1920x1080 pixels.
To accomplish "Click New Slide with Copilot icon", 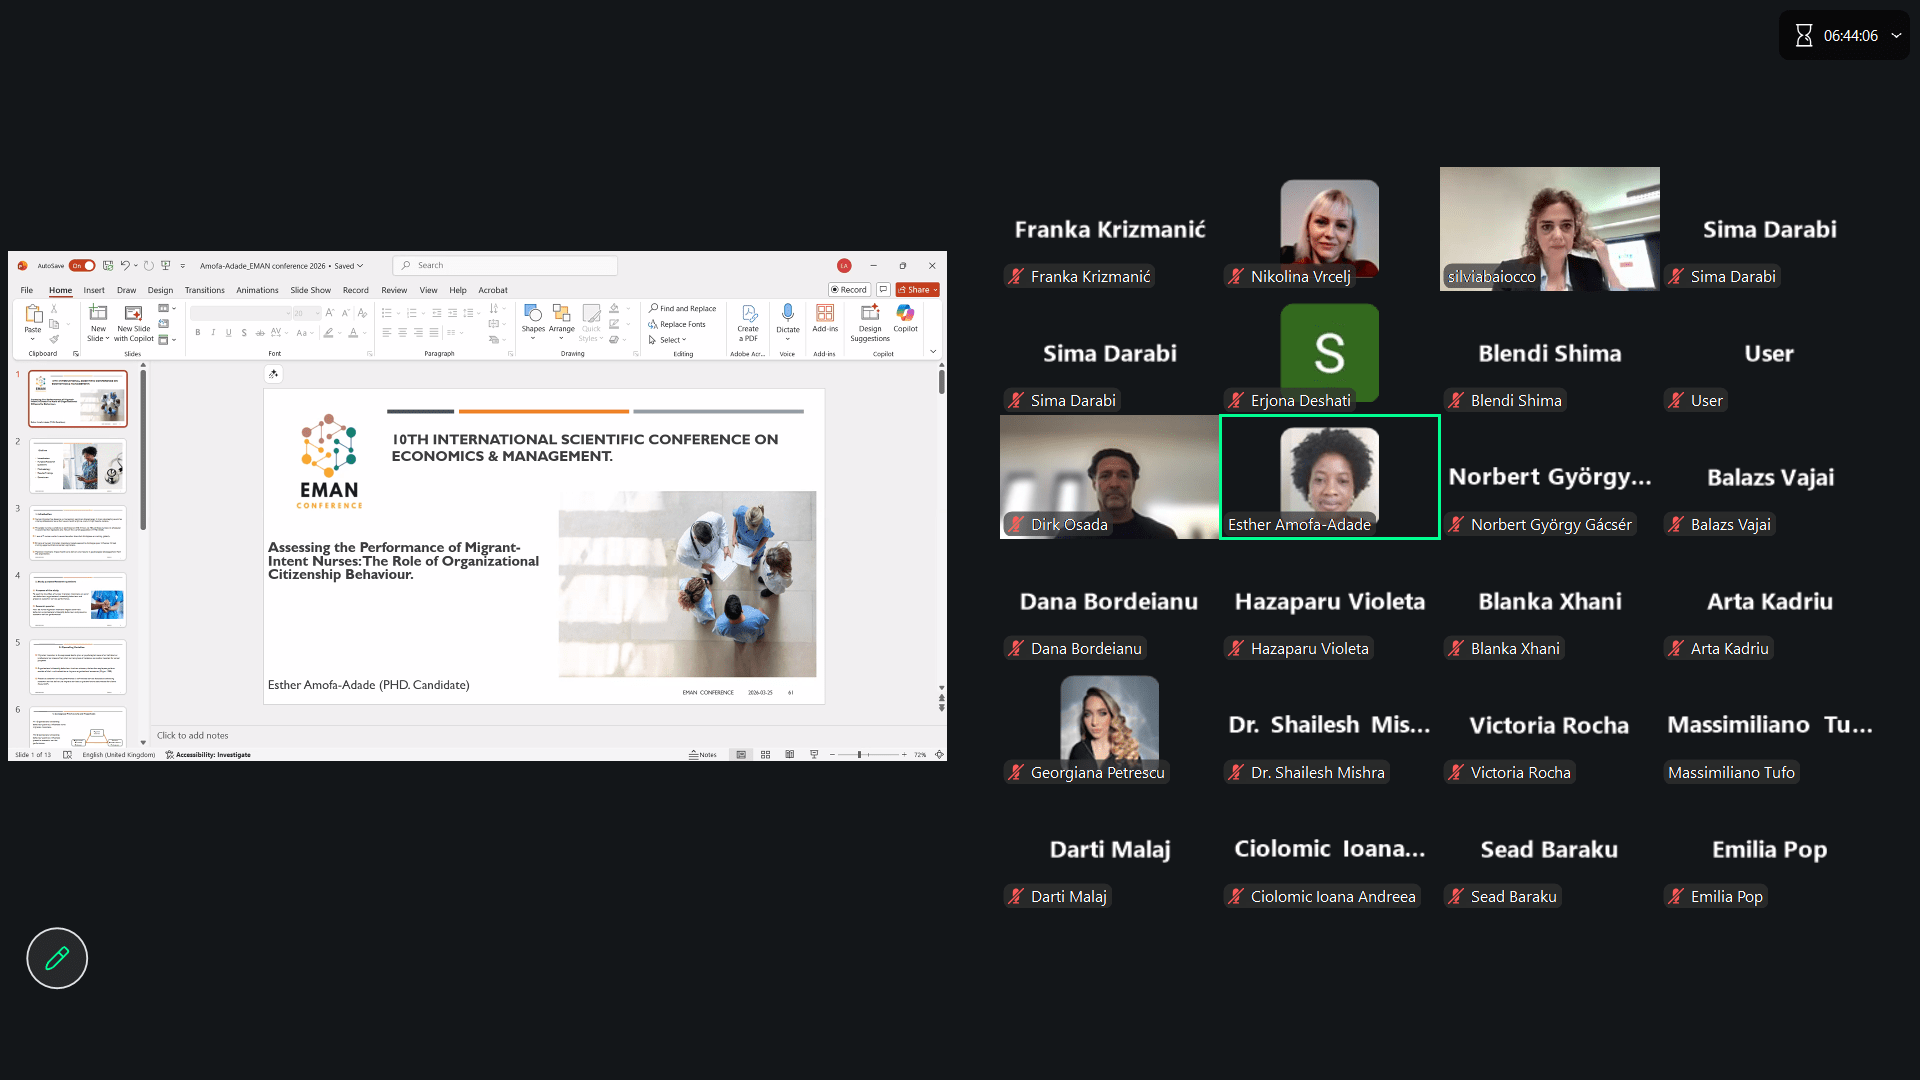I will tap(133, 314).
